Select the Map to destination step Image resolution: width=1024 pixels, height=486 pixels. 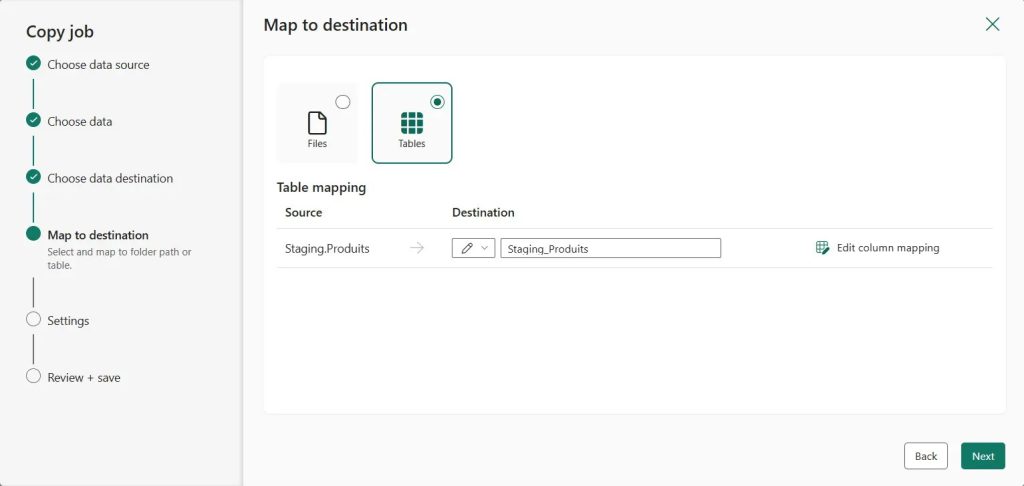click(98, 235)
